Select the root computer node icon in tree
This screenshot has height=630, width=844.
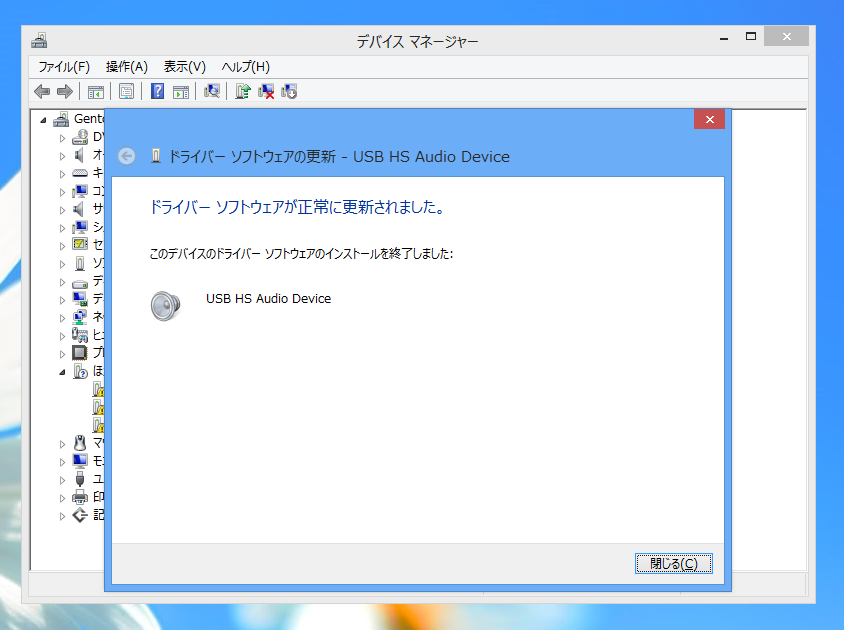coord(61,118)
